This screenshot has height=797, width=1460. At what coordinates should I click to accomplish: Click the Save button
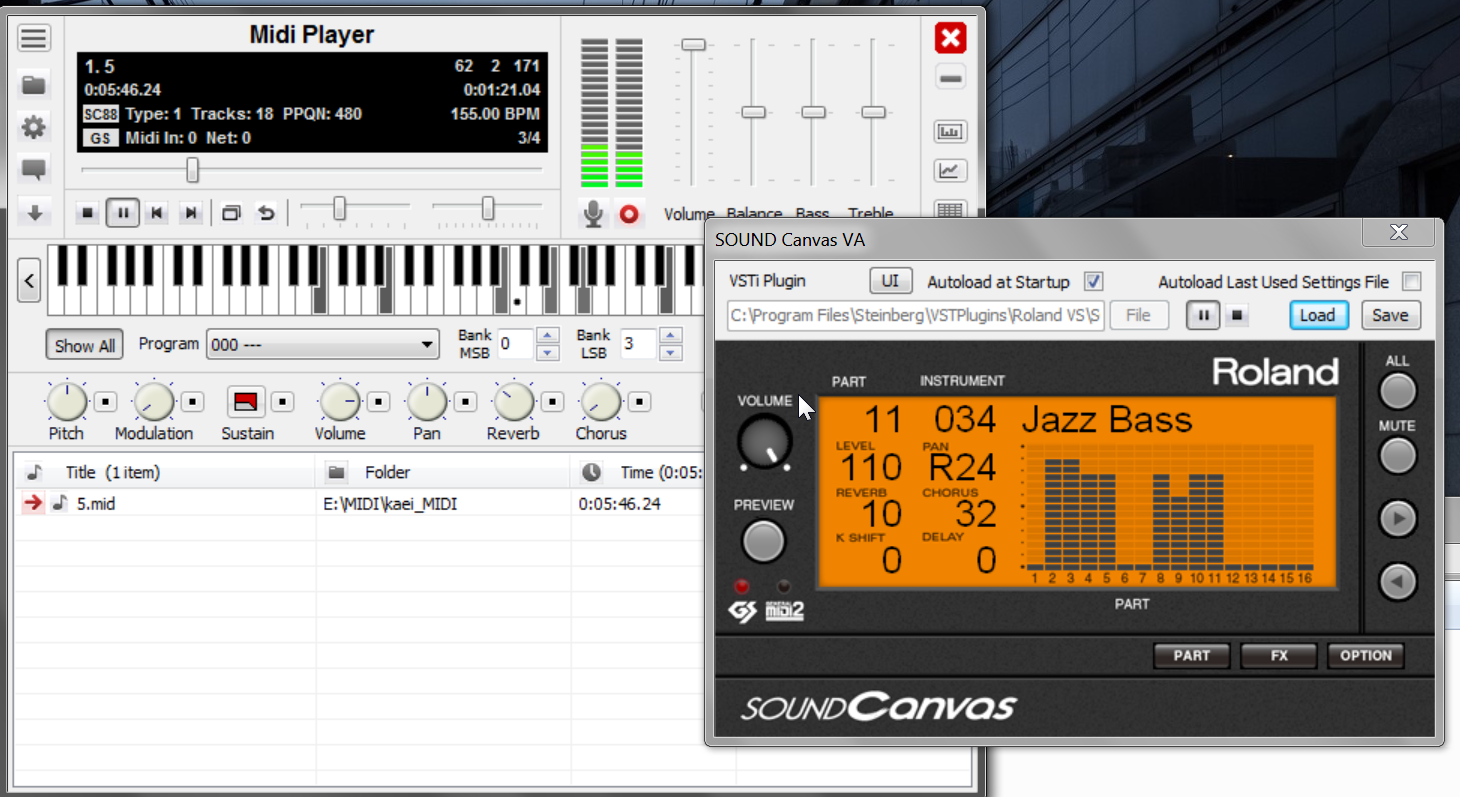[1390, 315]
